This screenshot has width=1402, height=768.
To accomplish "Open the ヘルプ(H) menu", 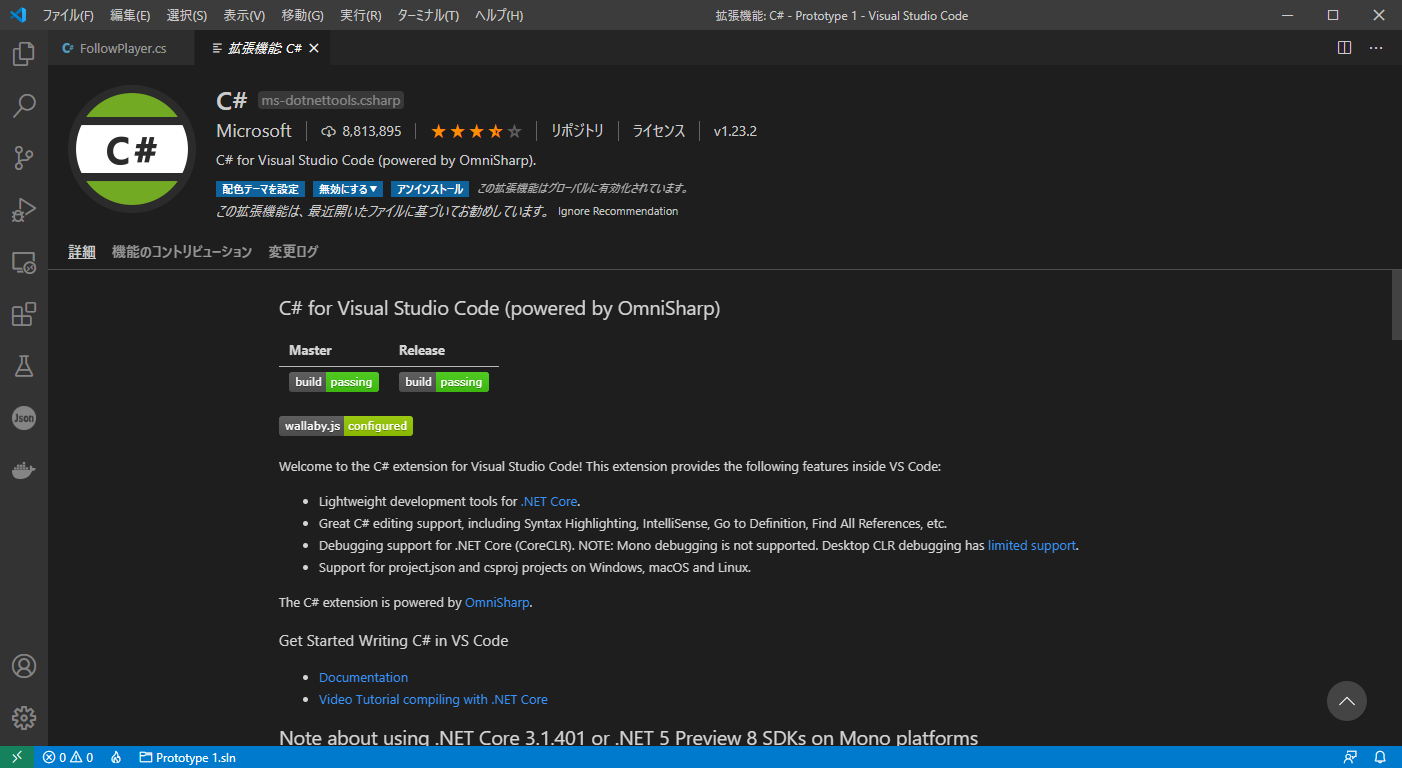I will pyautogui.click(x=498, y=15).
